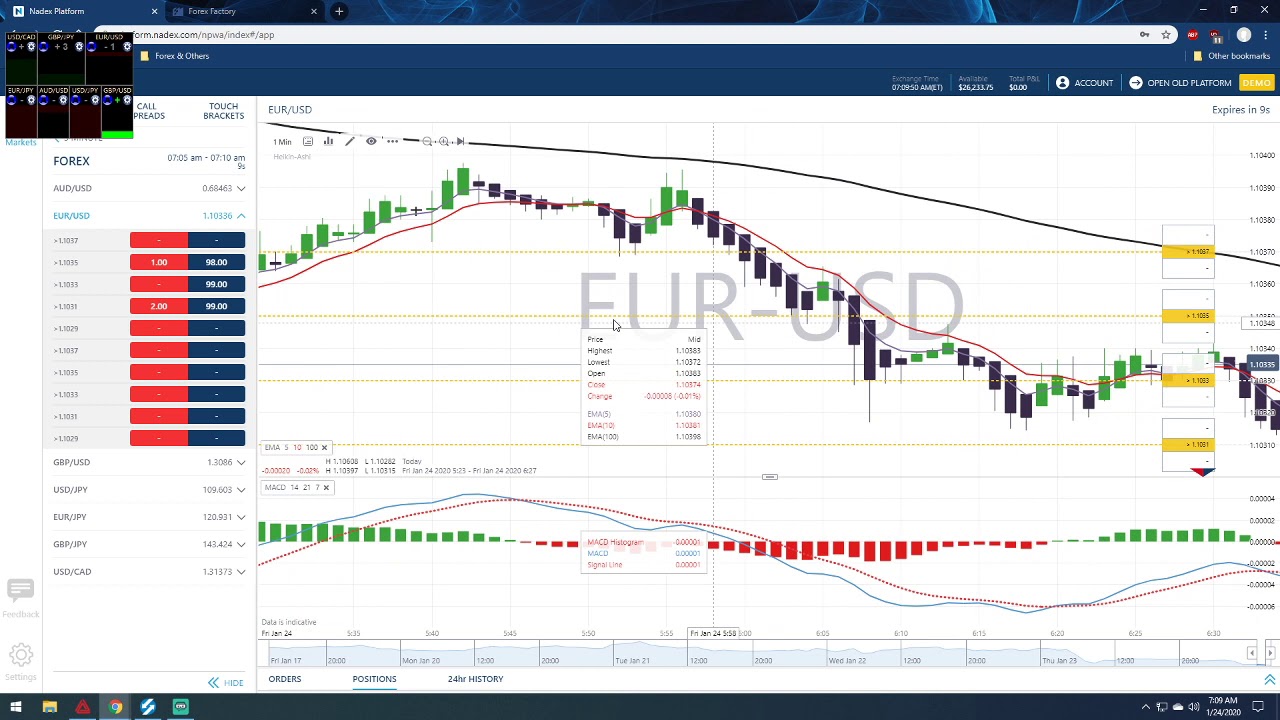Expand the EUR/JPY market row

(x=149, y=517)
